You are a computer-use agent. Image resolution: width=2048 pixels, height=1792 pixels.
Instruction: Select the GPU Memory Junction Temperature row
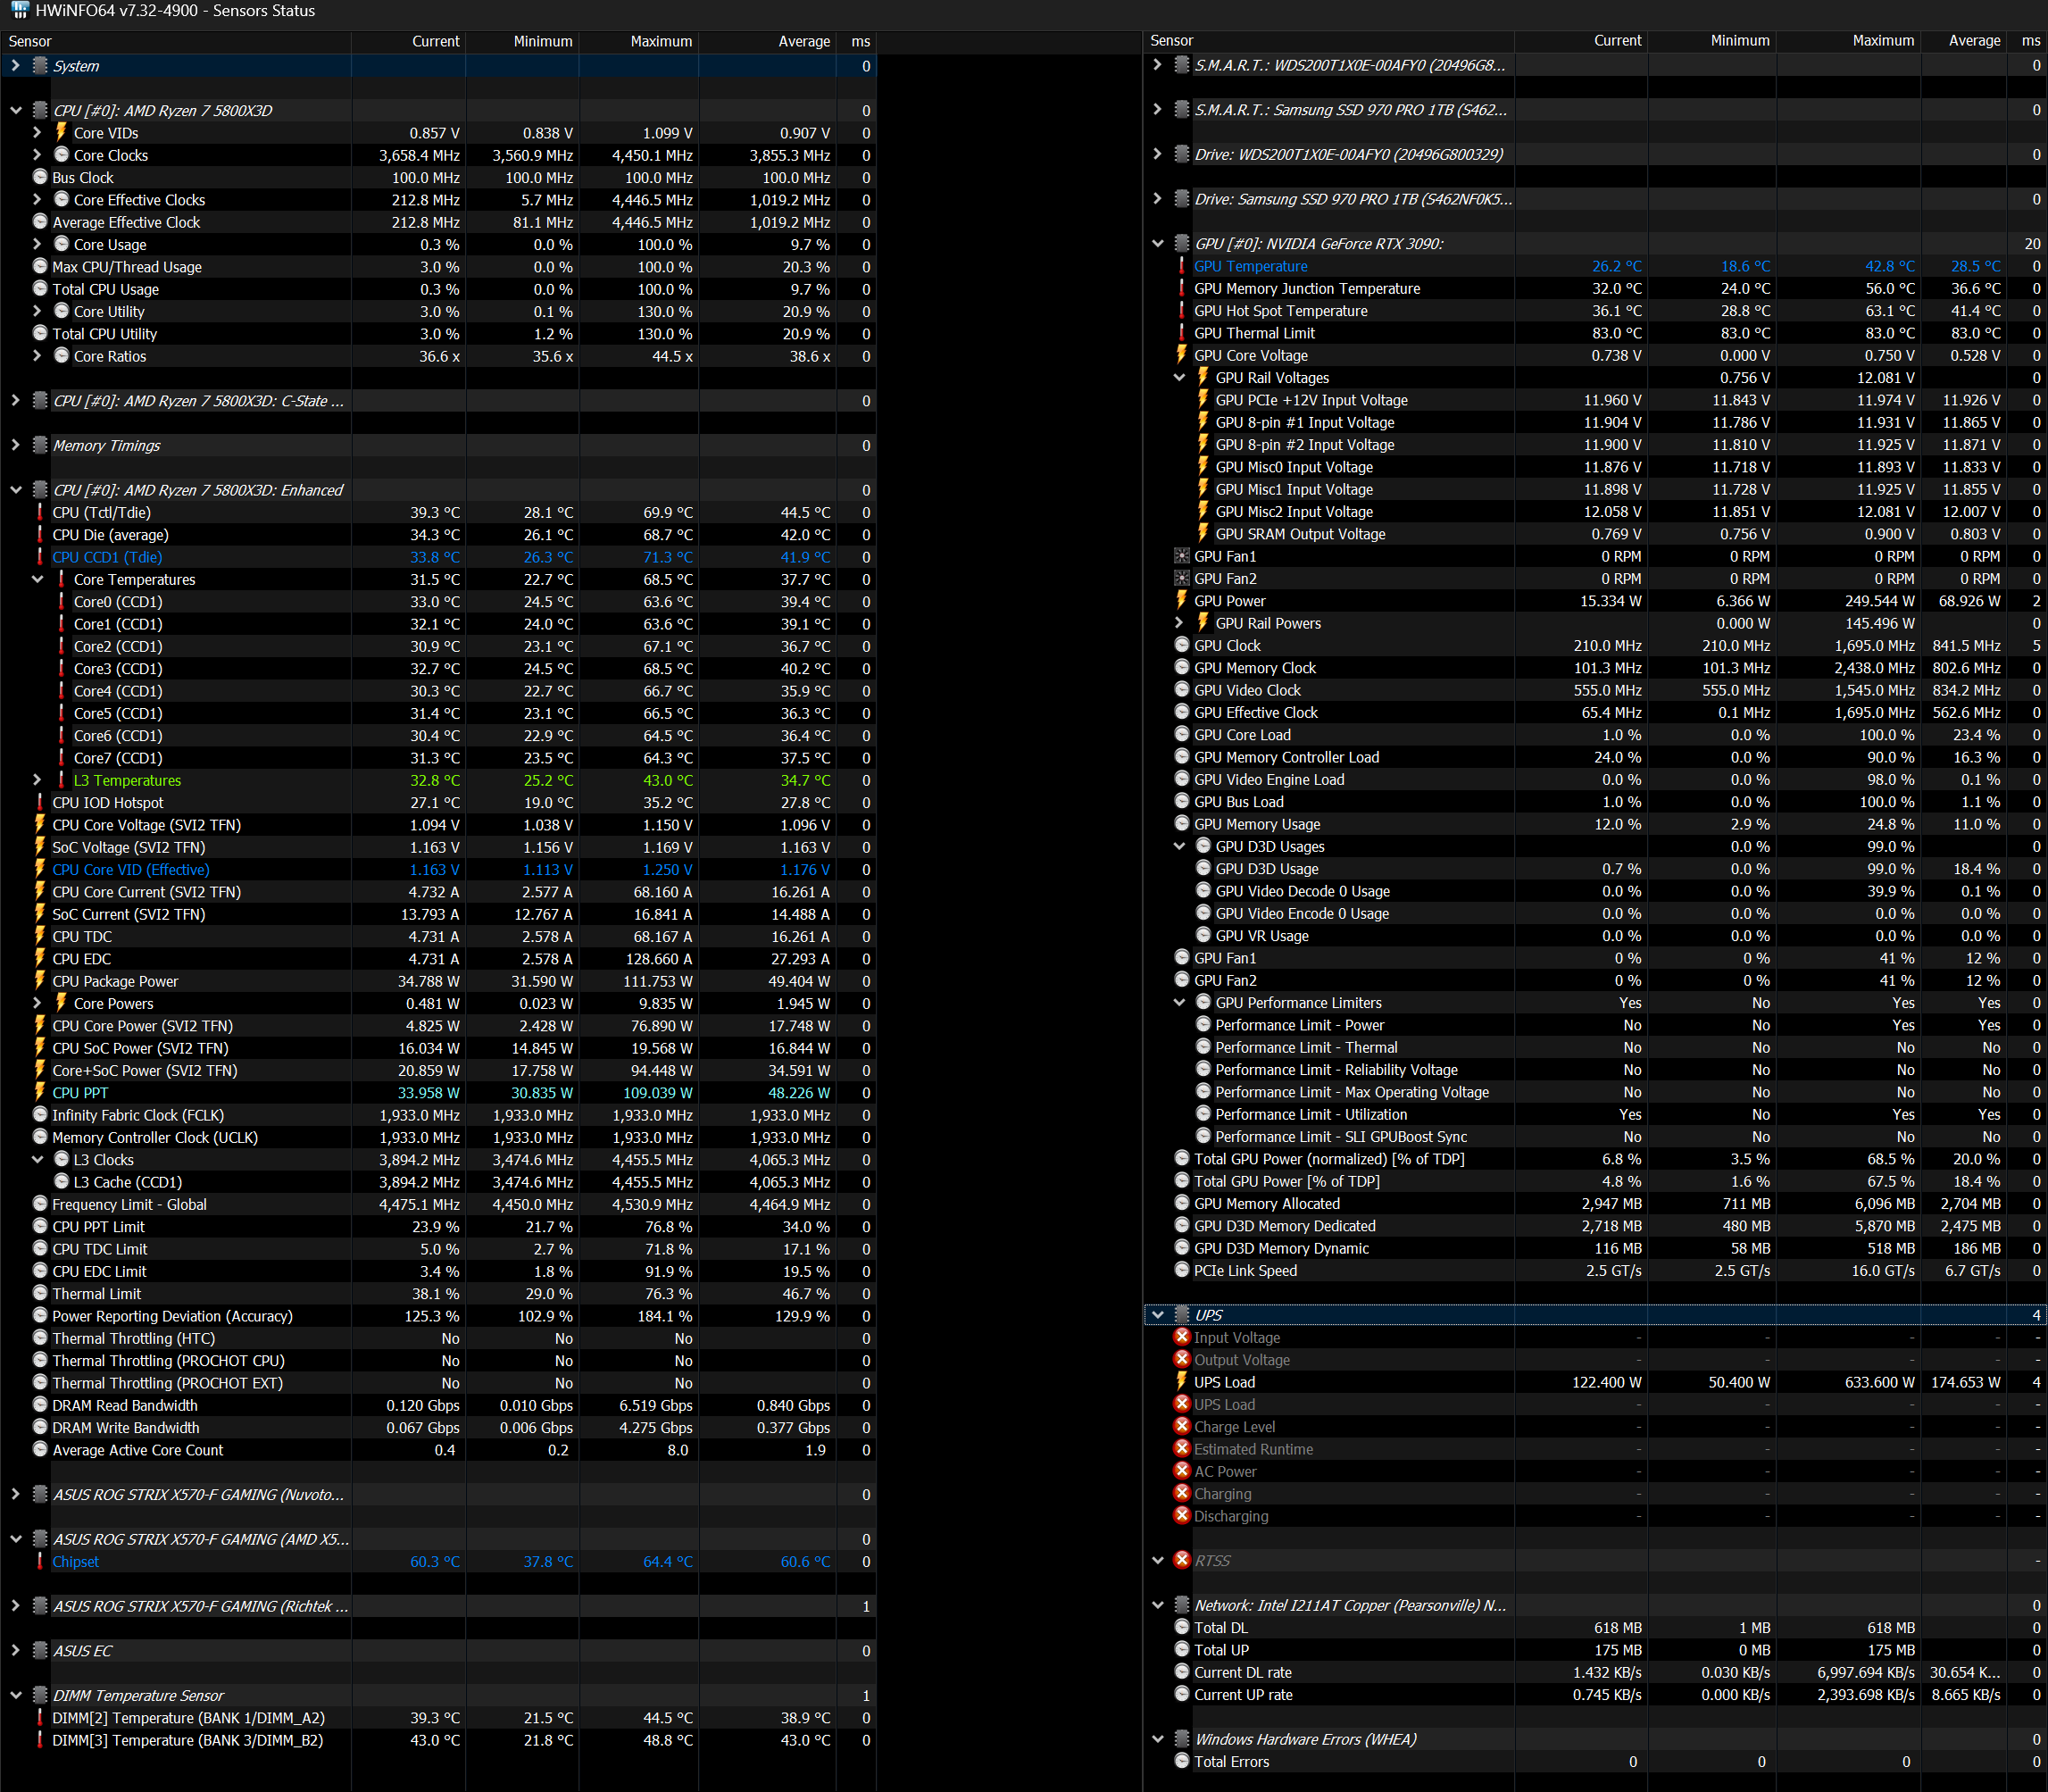[x=1596, y=288]
